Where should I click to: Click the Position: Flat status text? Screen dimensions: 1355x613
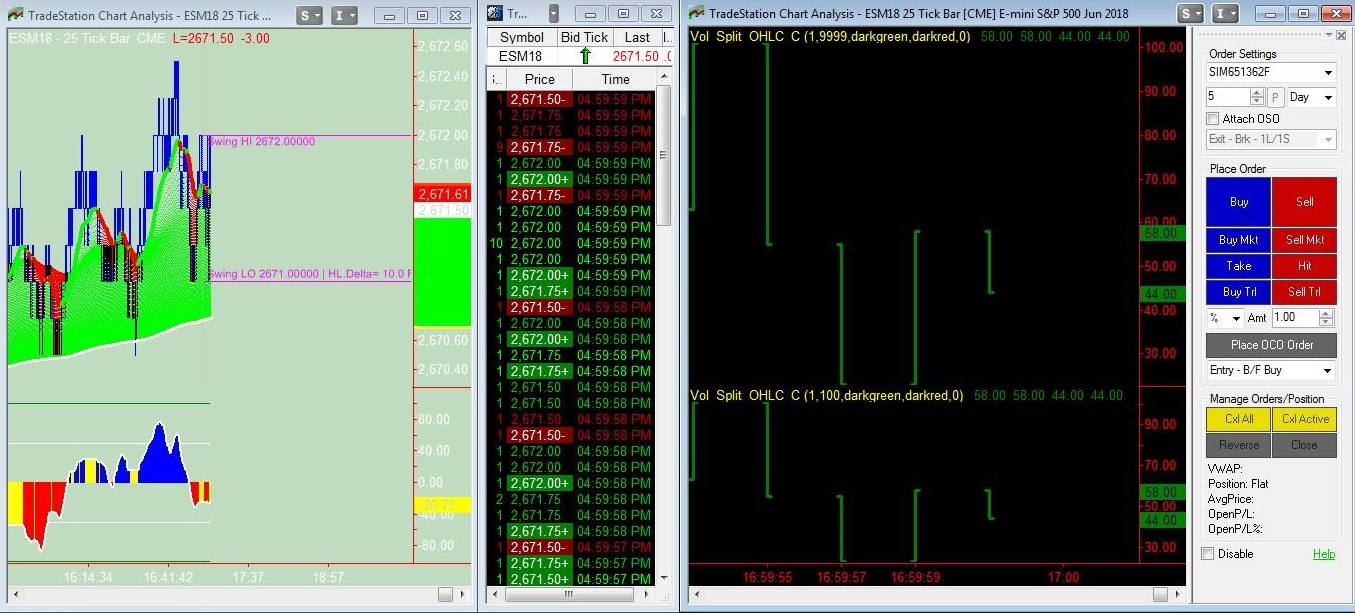(1238, 484)
